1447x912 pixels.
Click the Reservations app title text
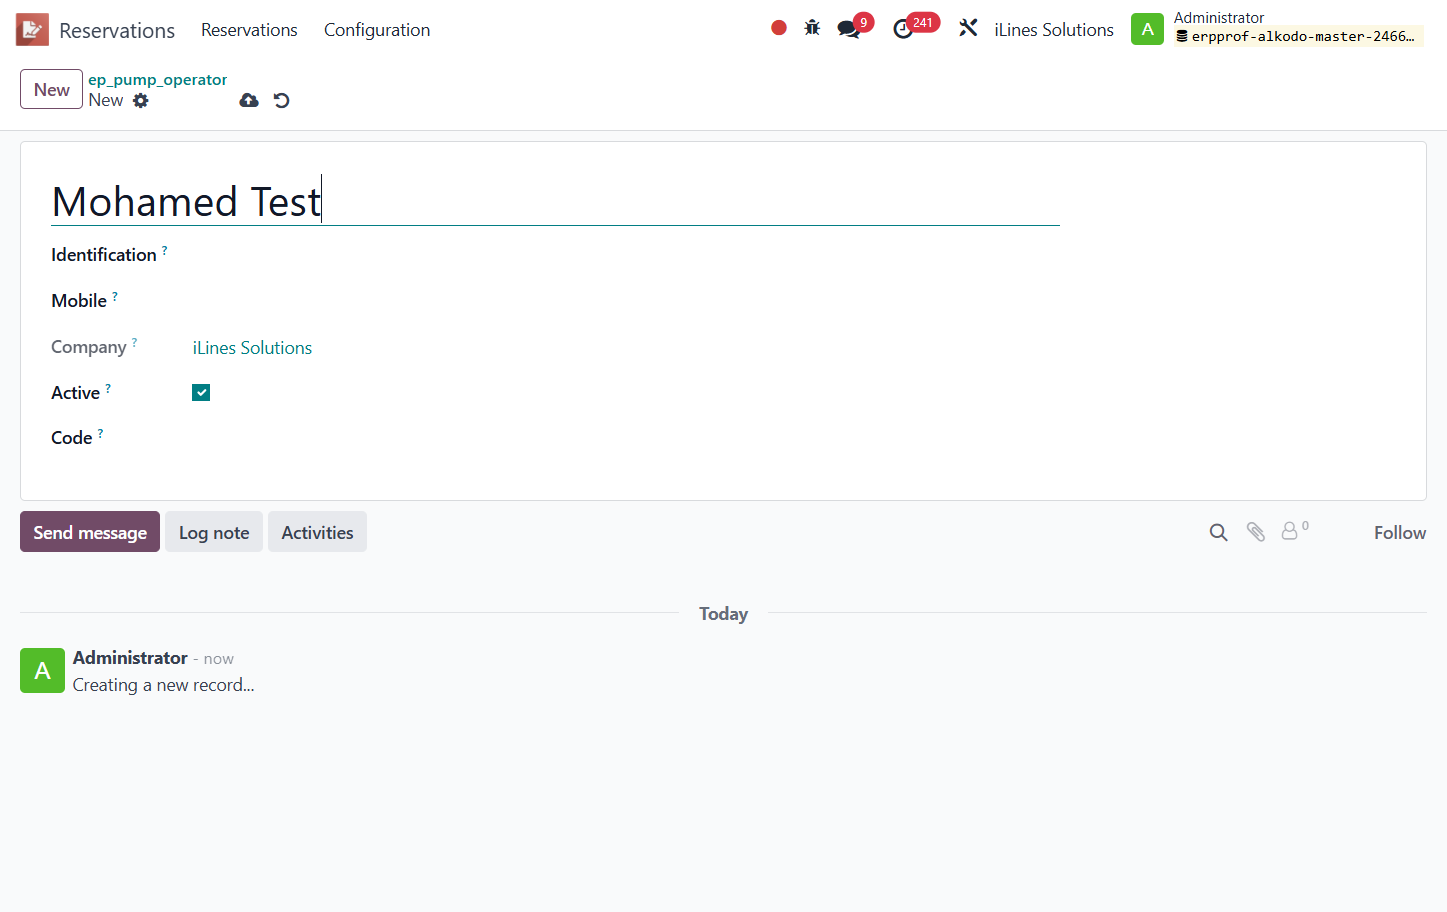[117, 30]
